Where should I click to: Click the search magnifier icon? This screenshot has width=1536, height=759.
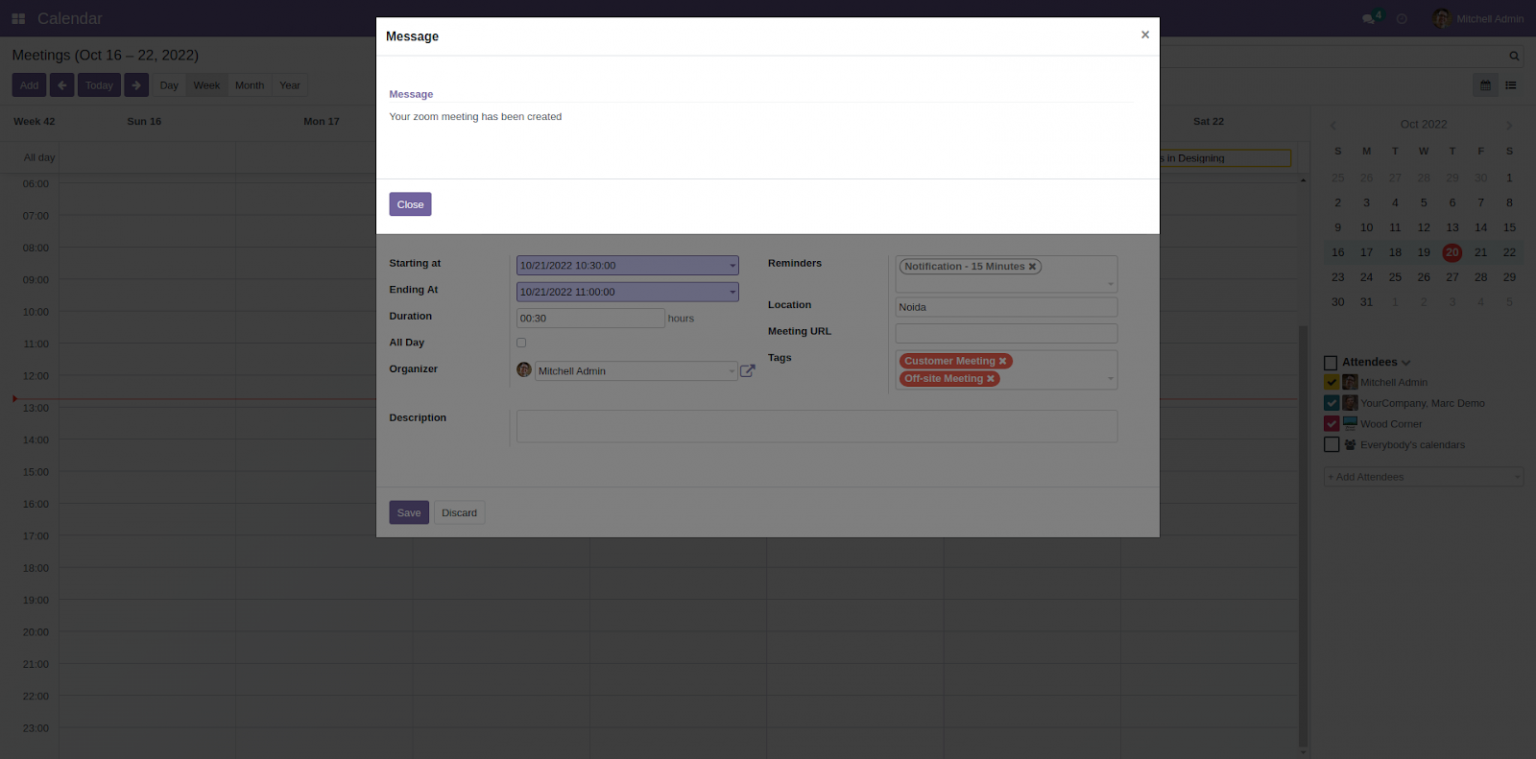[x=1513, y=56]
